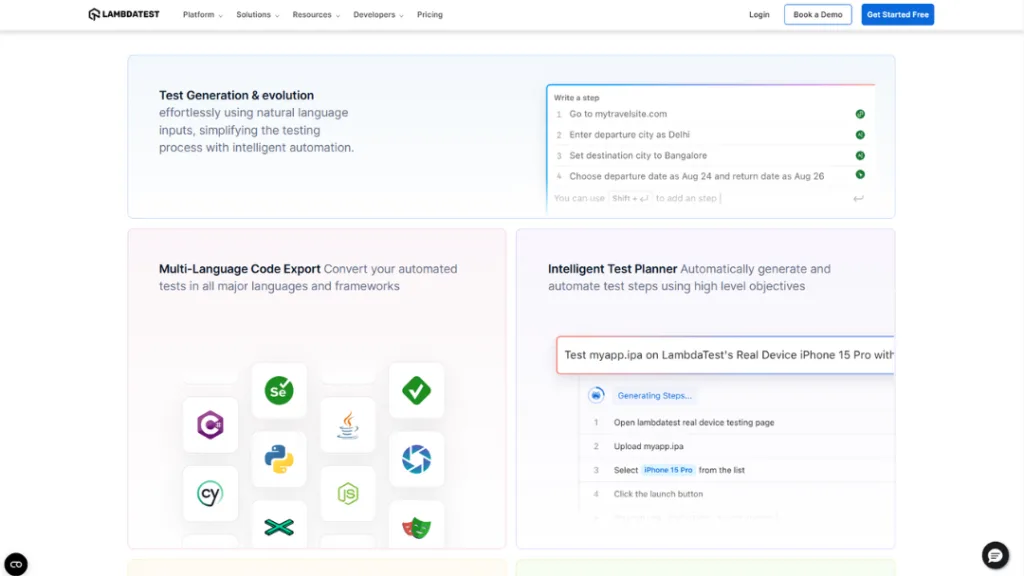Screen dimensions: 1024x576
Task: Select the Selenium icon tile
Action: point(279,391)
